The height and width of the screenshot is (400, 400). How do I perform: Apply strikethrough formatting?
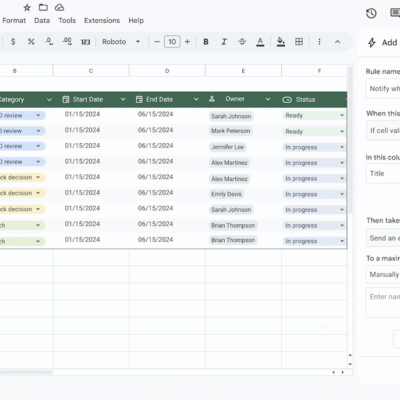coord(242,42)
